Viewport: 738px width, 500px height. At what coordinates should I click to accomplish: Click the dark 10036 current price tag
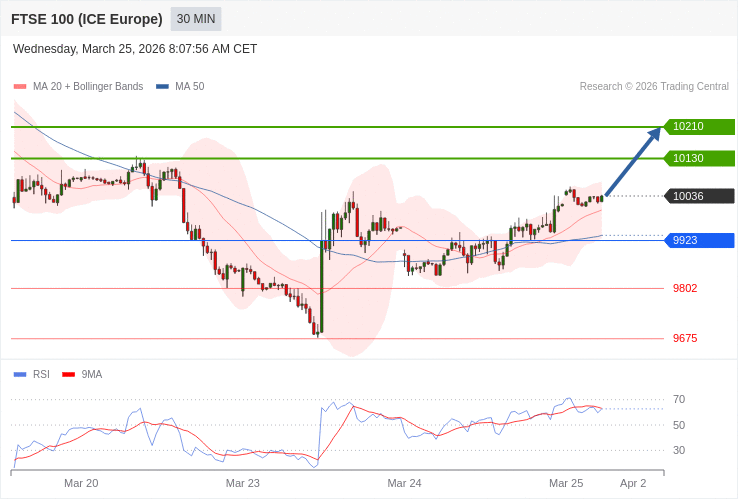pos(699,196)
